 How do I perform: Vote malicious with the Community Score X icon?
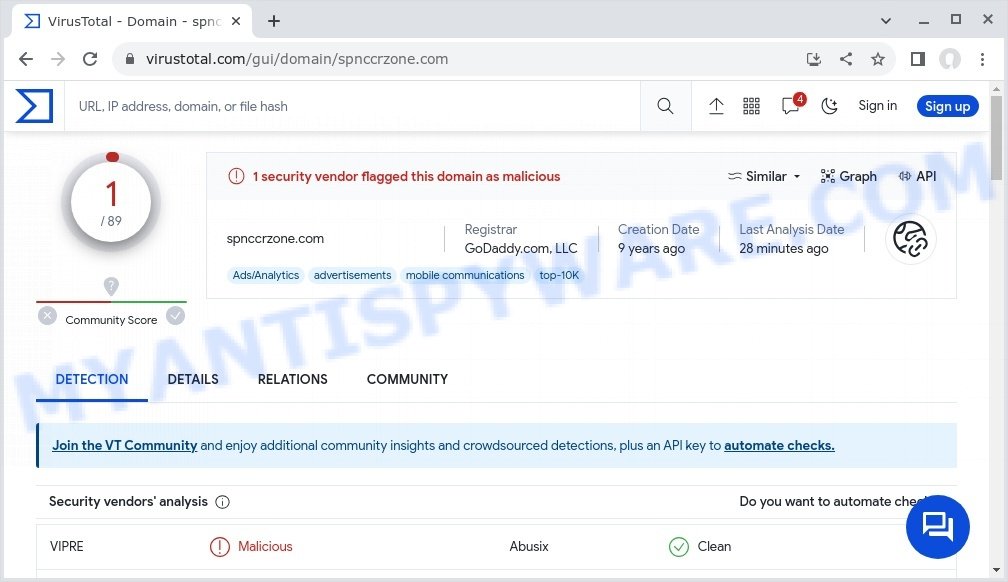47,316
